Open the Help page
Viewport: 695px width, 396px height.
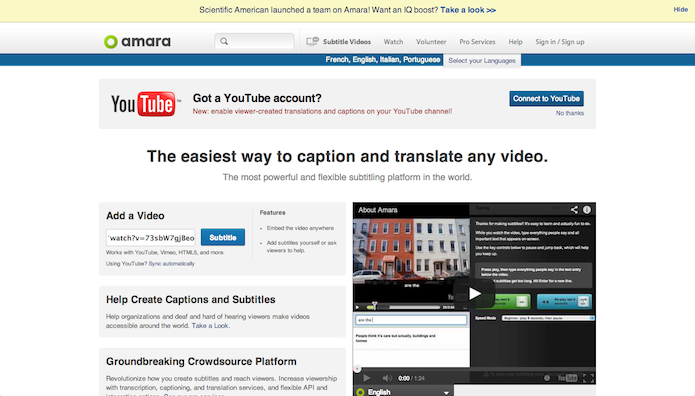[515, 42]
